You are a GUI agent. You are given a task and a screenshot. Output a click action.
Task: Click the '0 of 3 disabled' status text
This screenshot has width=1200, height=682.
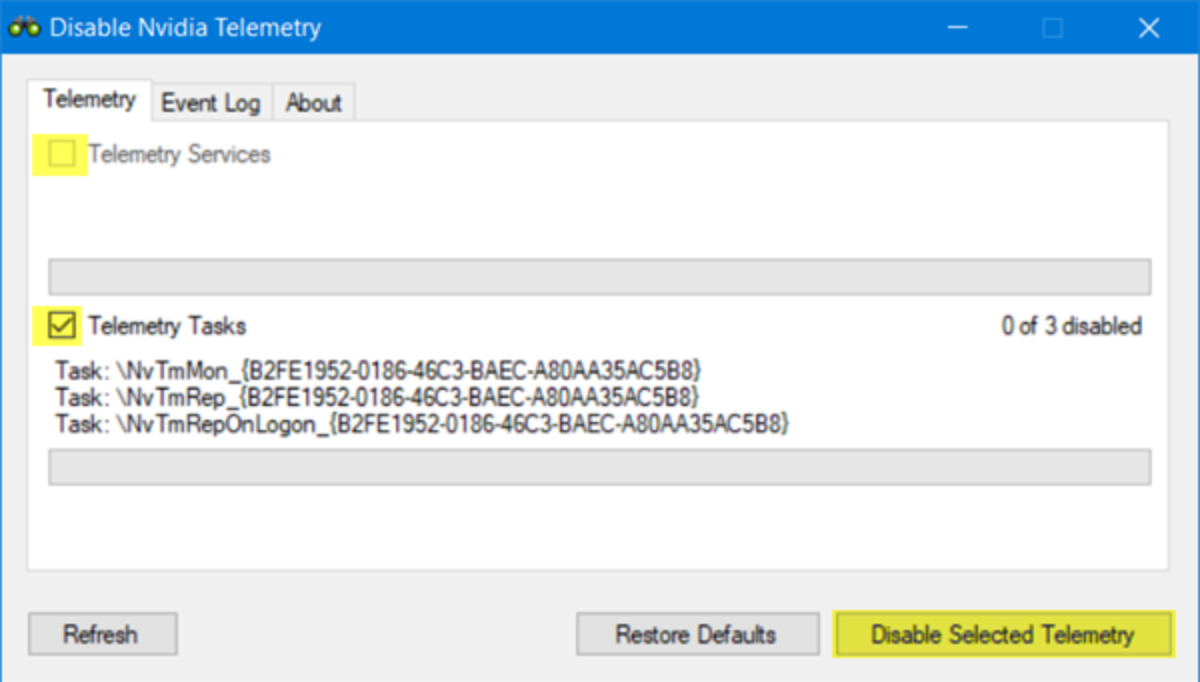tap(1072, 325)
